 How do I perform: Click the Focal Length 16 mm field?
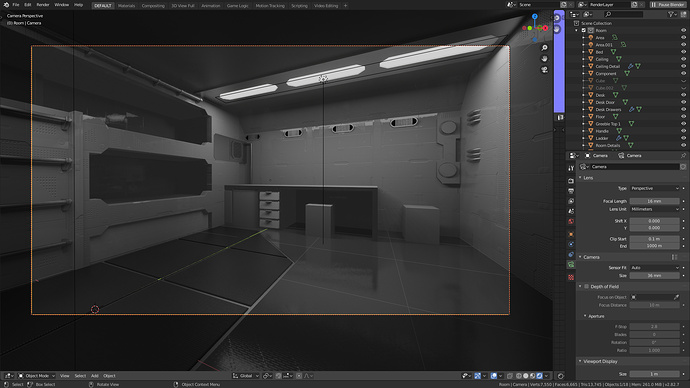point(654,201)
